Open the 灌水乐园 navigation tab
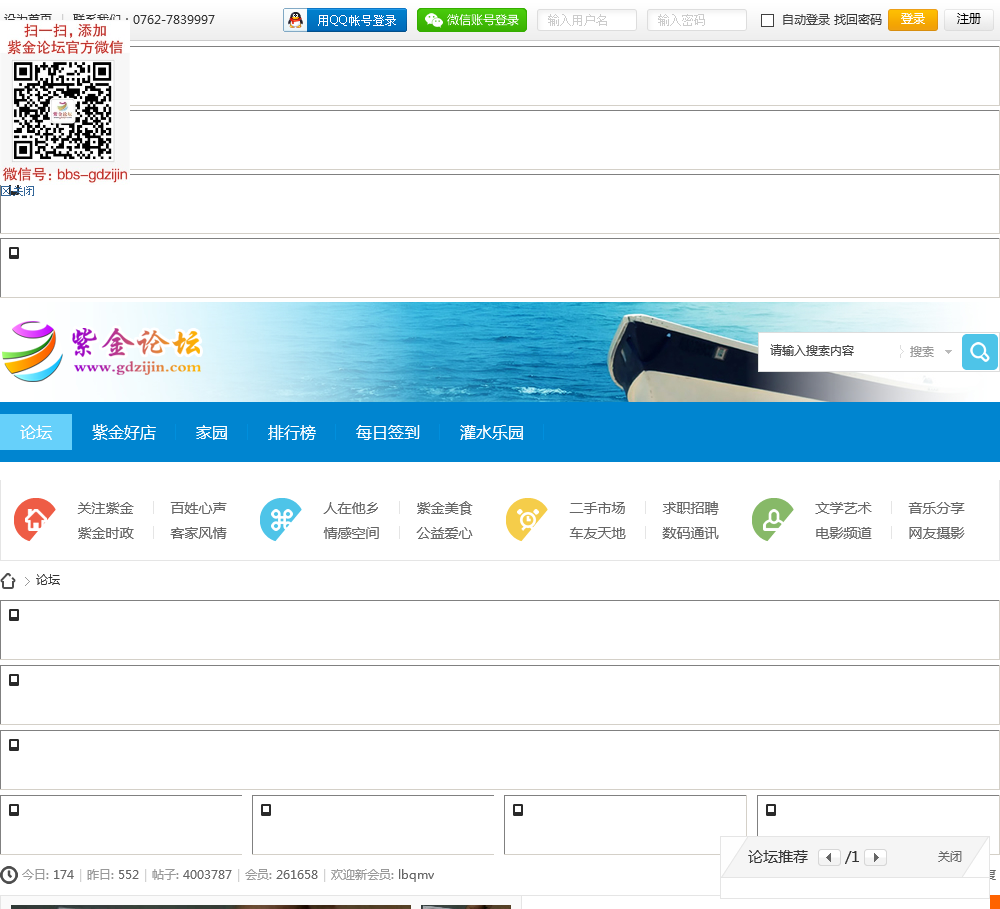1000x909 pixels. (491, 432)
